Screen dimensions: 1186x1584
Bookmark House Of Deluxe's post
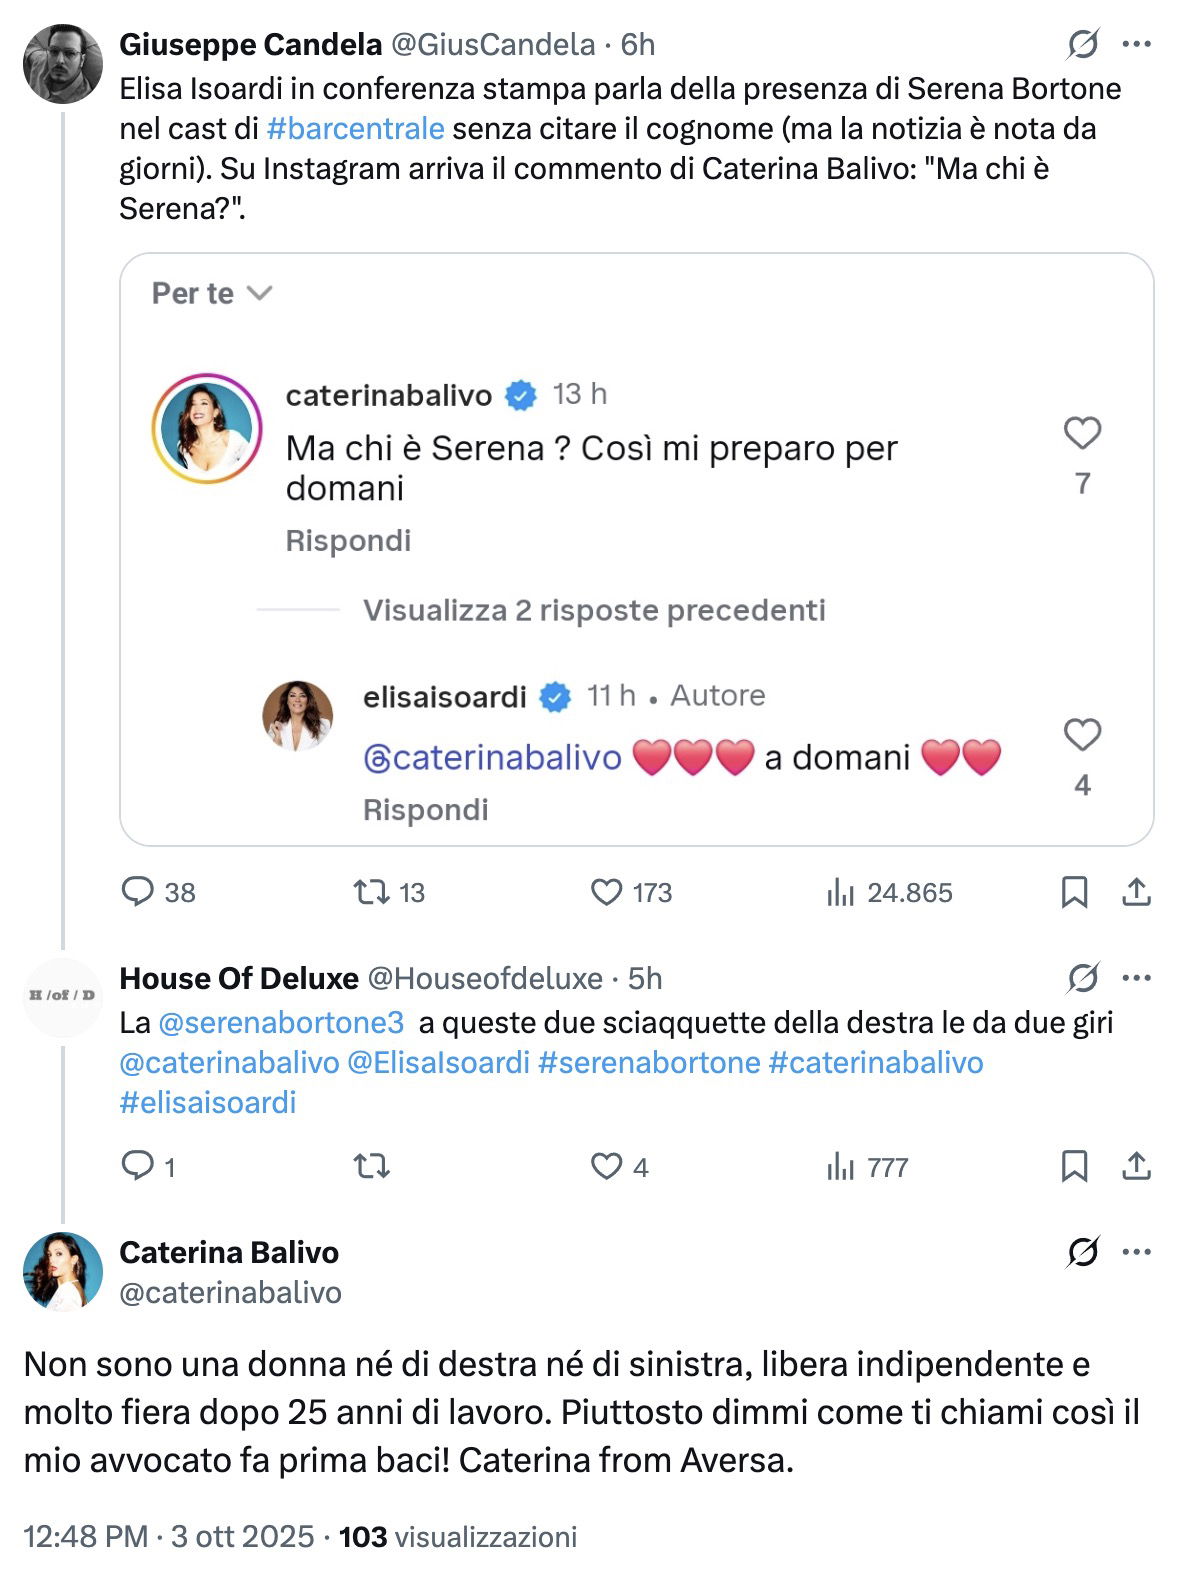click(x=1074, y=1166)
